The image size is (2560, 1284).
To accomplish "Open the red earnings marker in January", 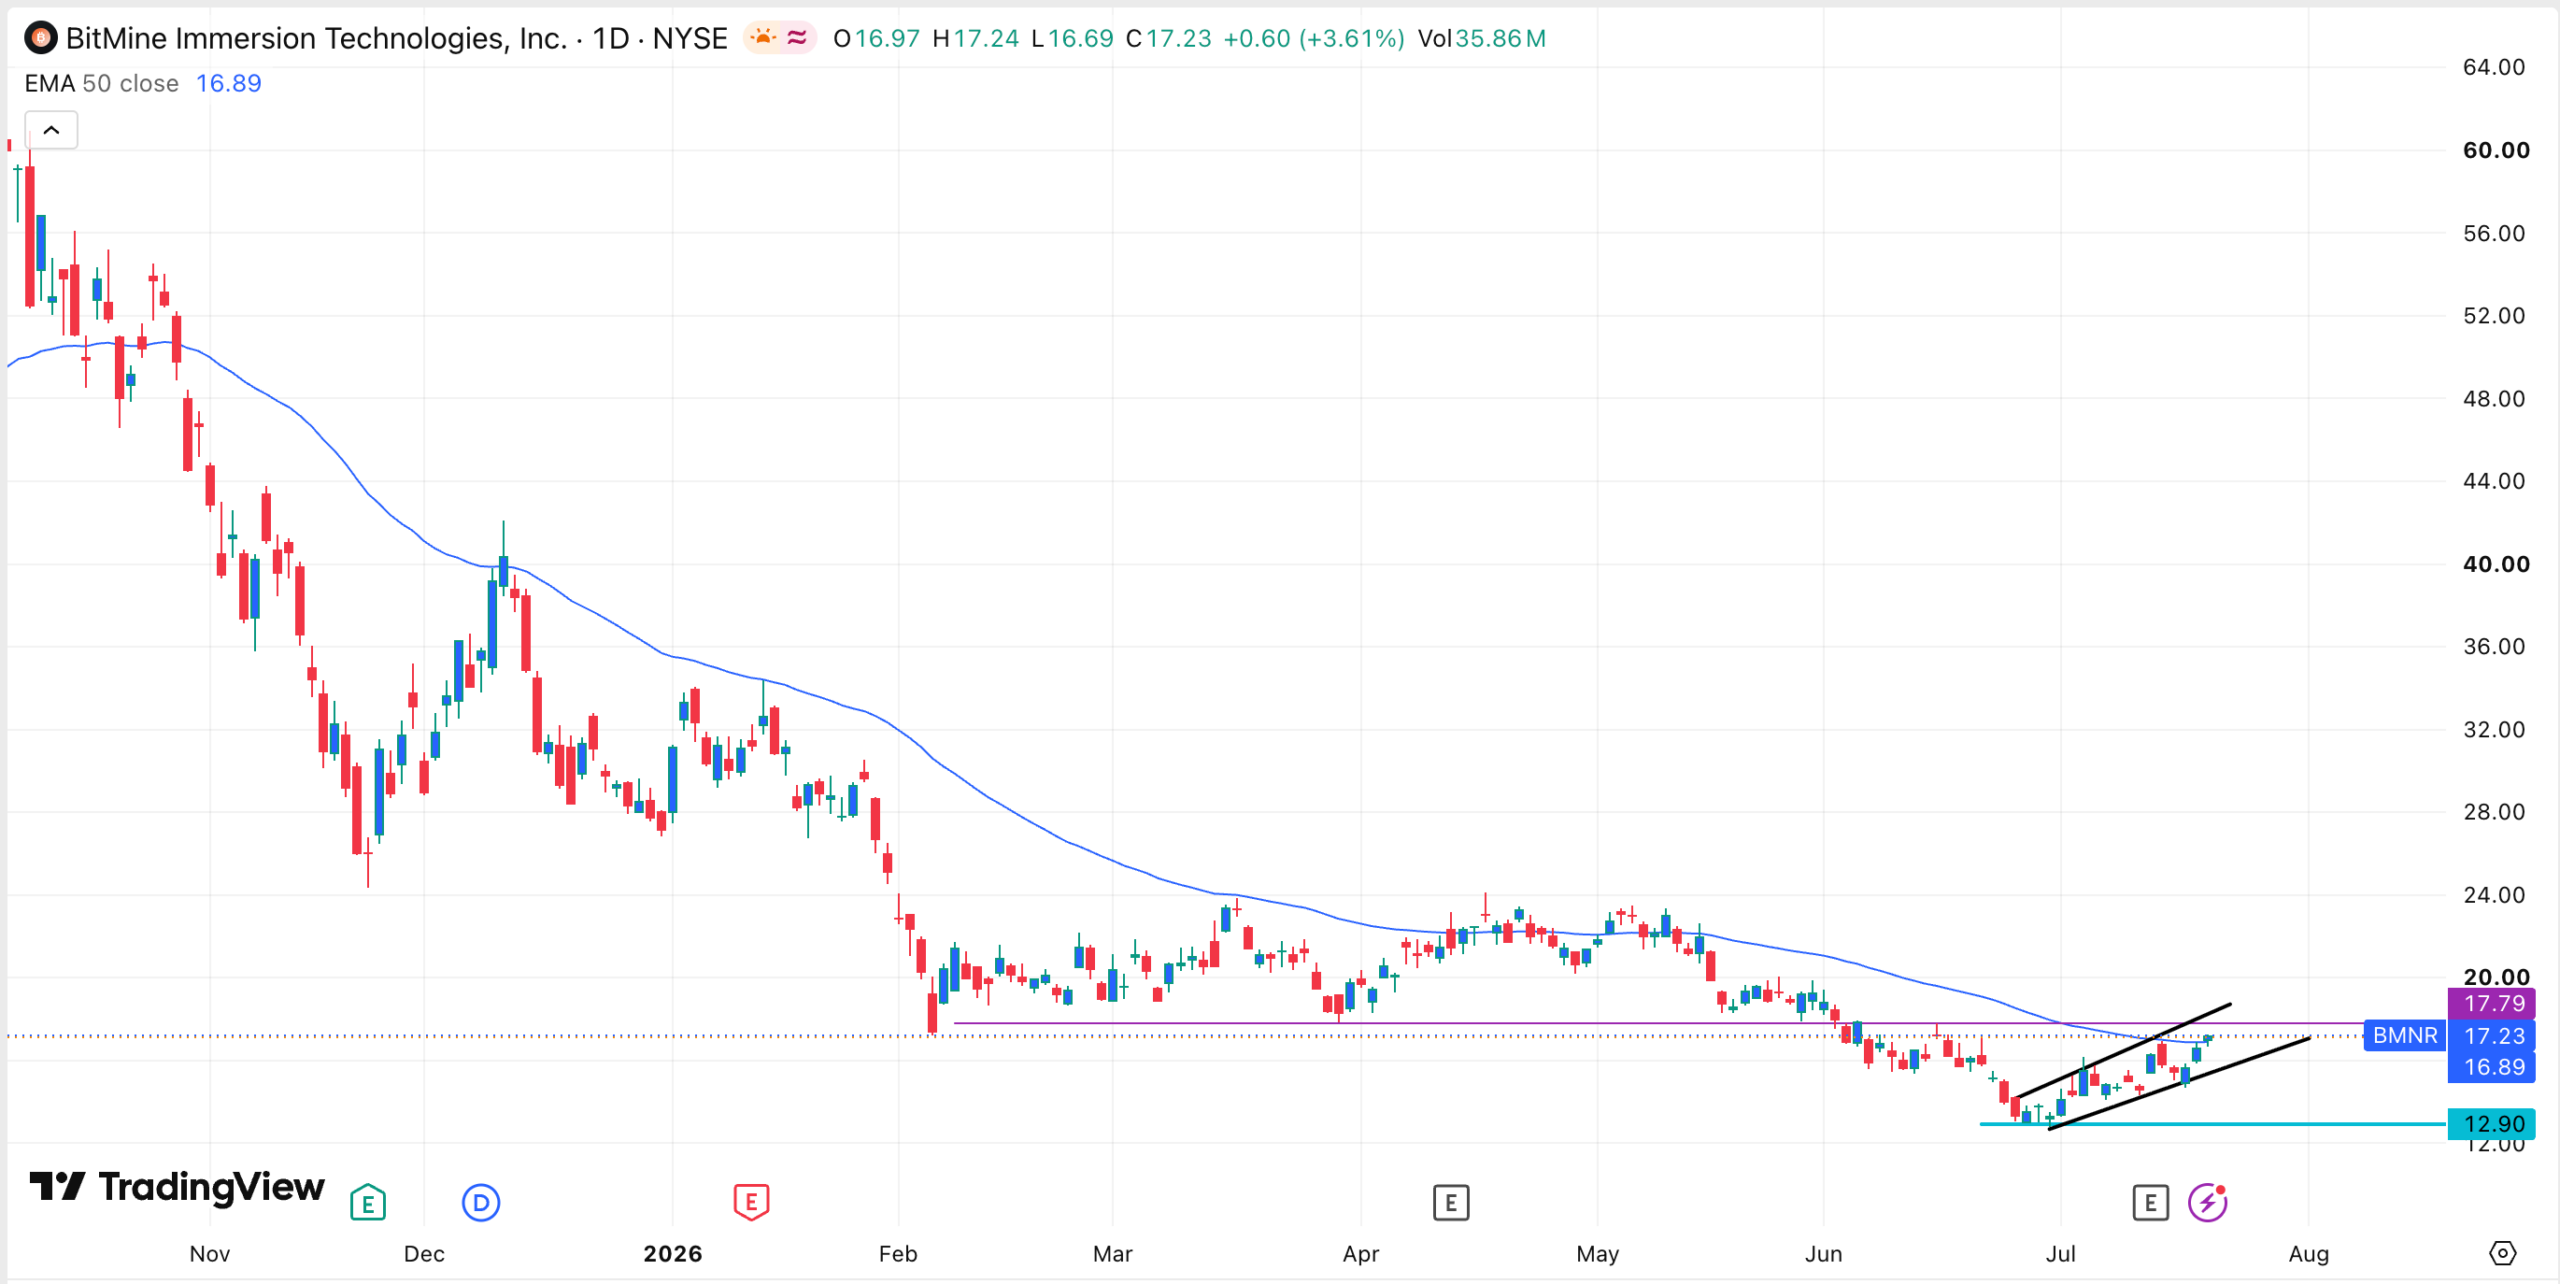I will point(751,1202).
